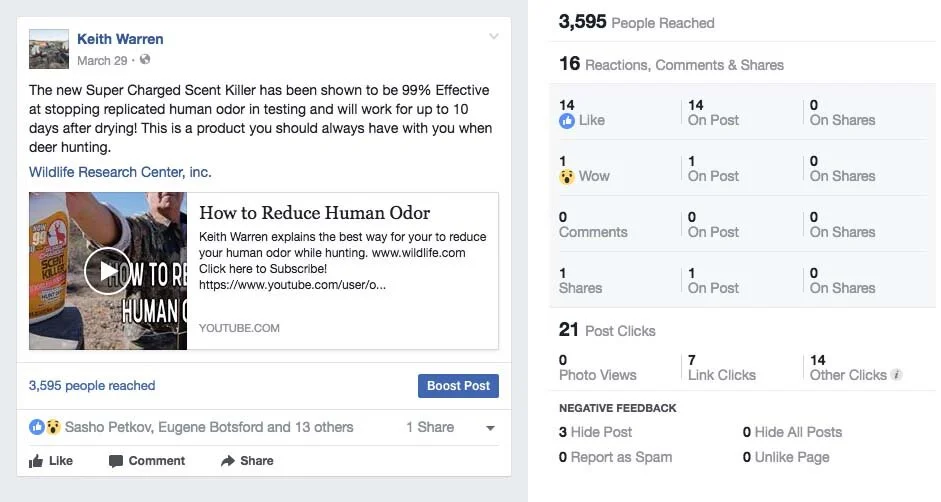Click '1 On Post' in the Shares row
Image resolution: width=941 pixels, height=502 pixels.
[714, 280]
